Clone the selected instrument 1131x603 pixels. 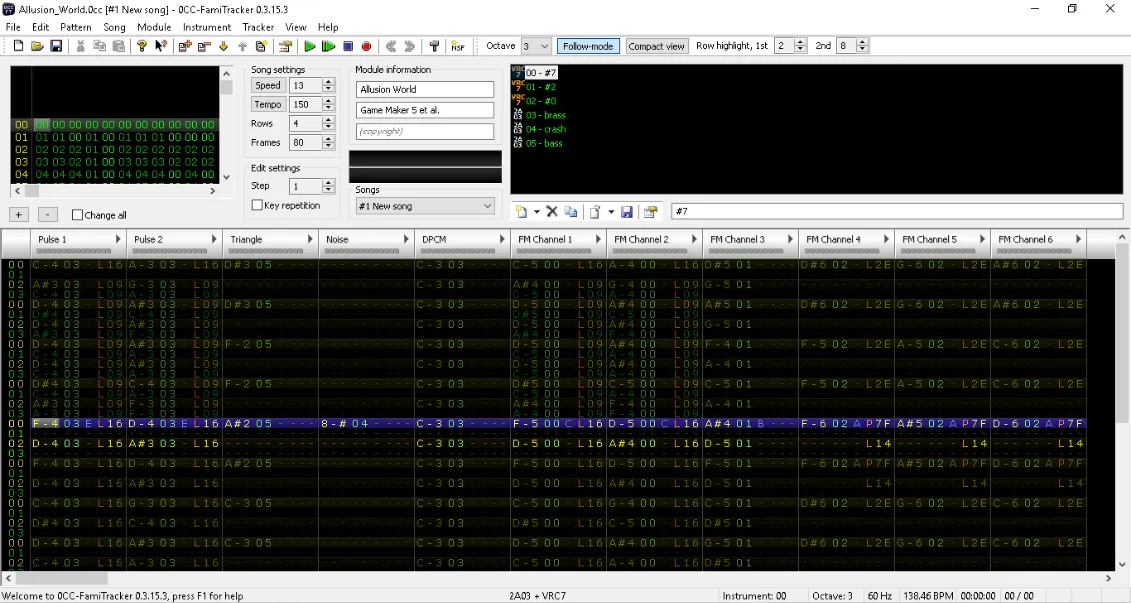click(x=572, y=211)
